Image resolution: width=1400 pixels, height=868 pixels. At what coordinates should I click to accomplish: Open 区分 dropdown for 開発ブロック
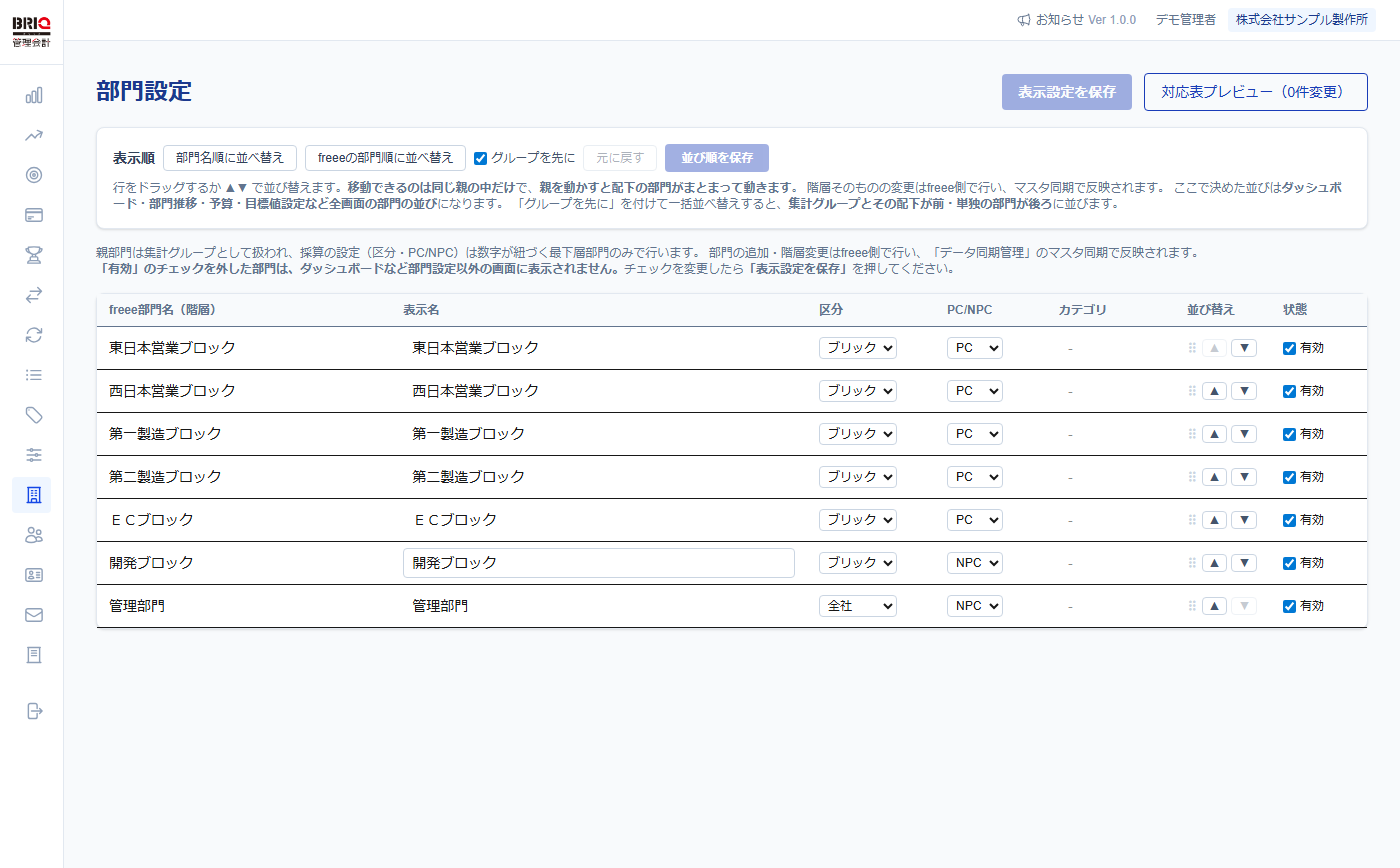(858, 563)
